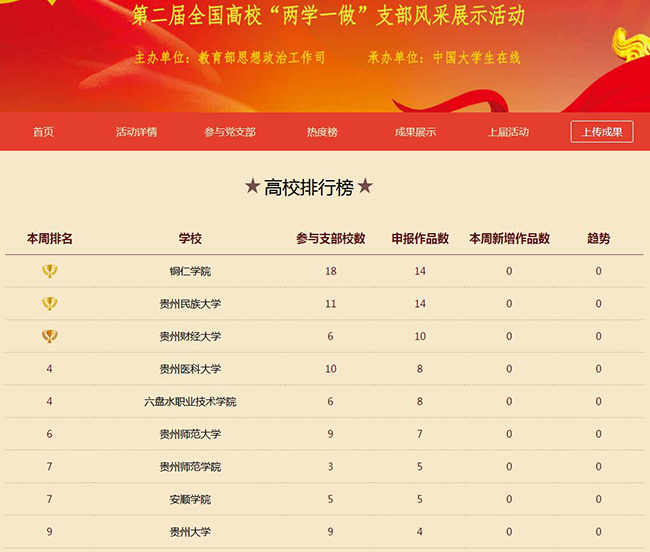Viewport: 650px width, 552px height.
Task: Open 成果展示 navigation tab
Action: (415, 132)
